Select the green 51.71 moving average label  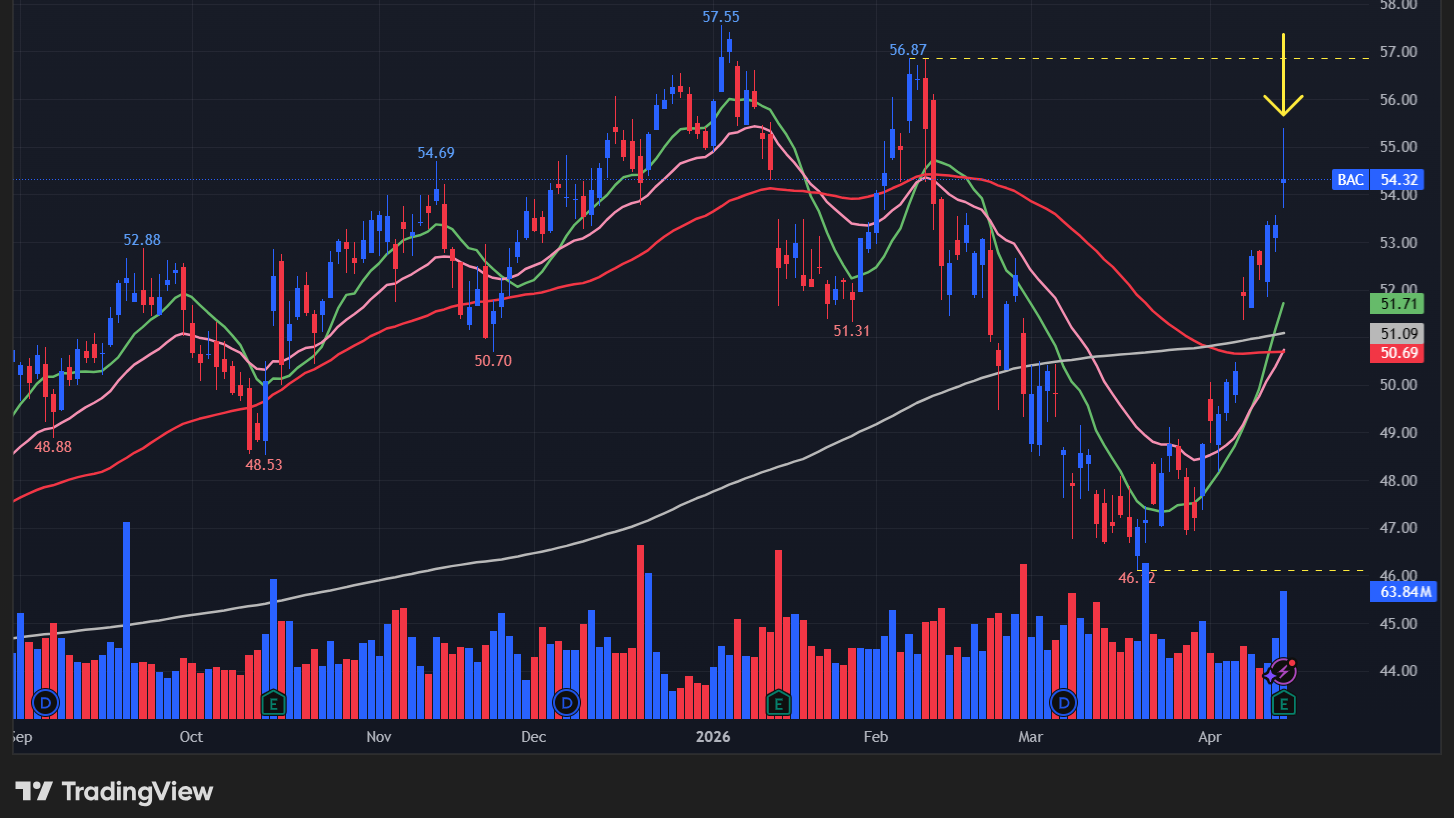(1395, 302)
